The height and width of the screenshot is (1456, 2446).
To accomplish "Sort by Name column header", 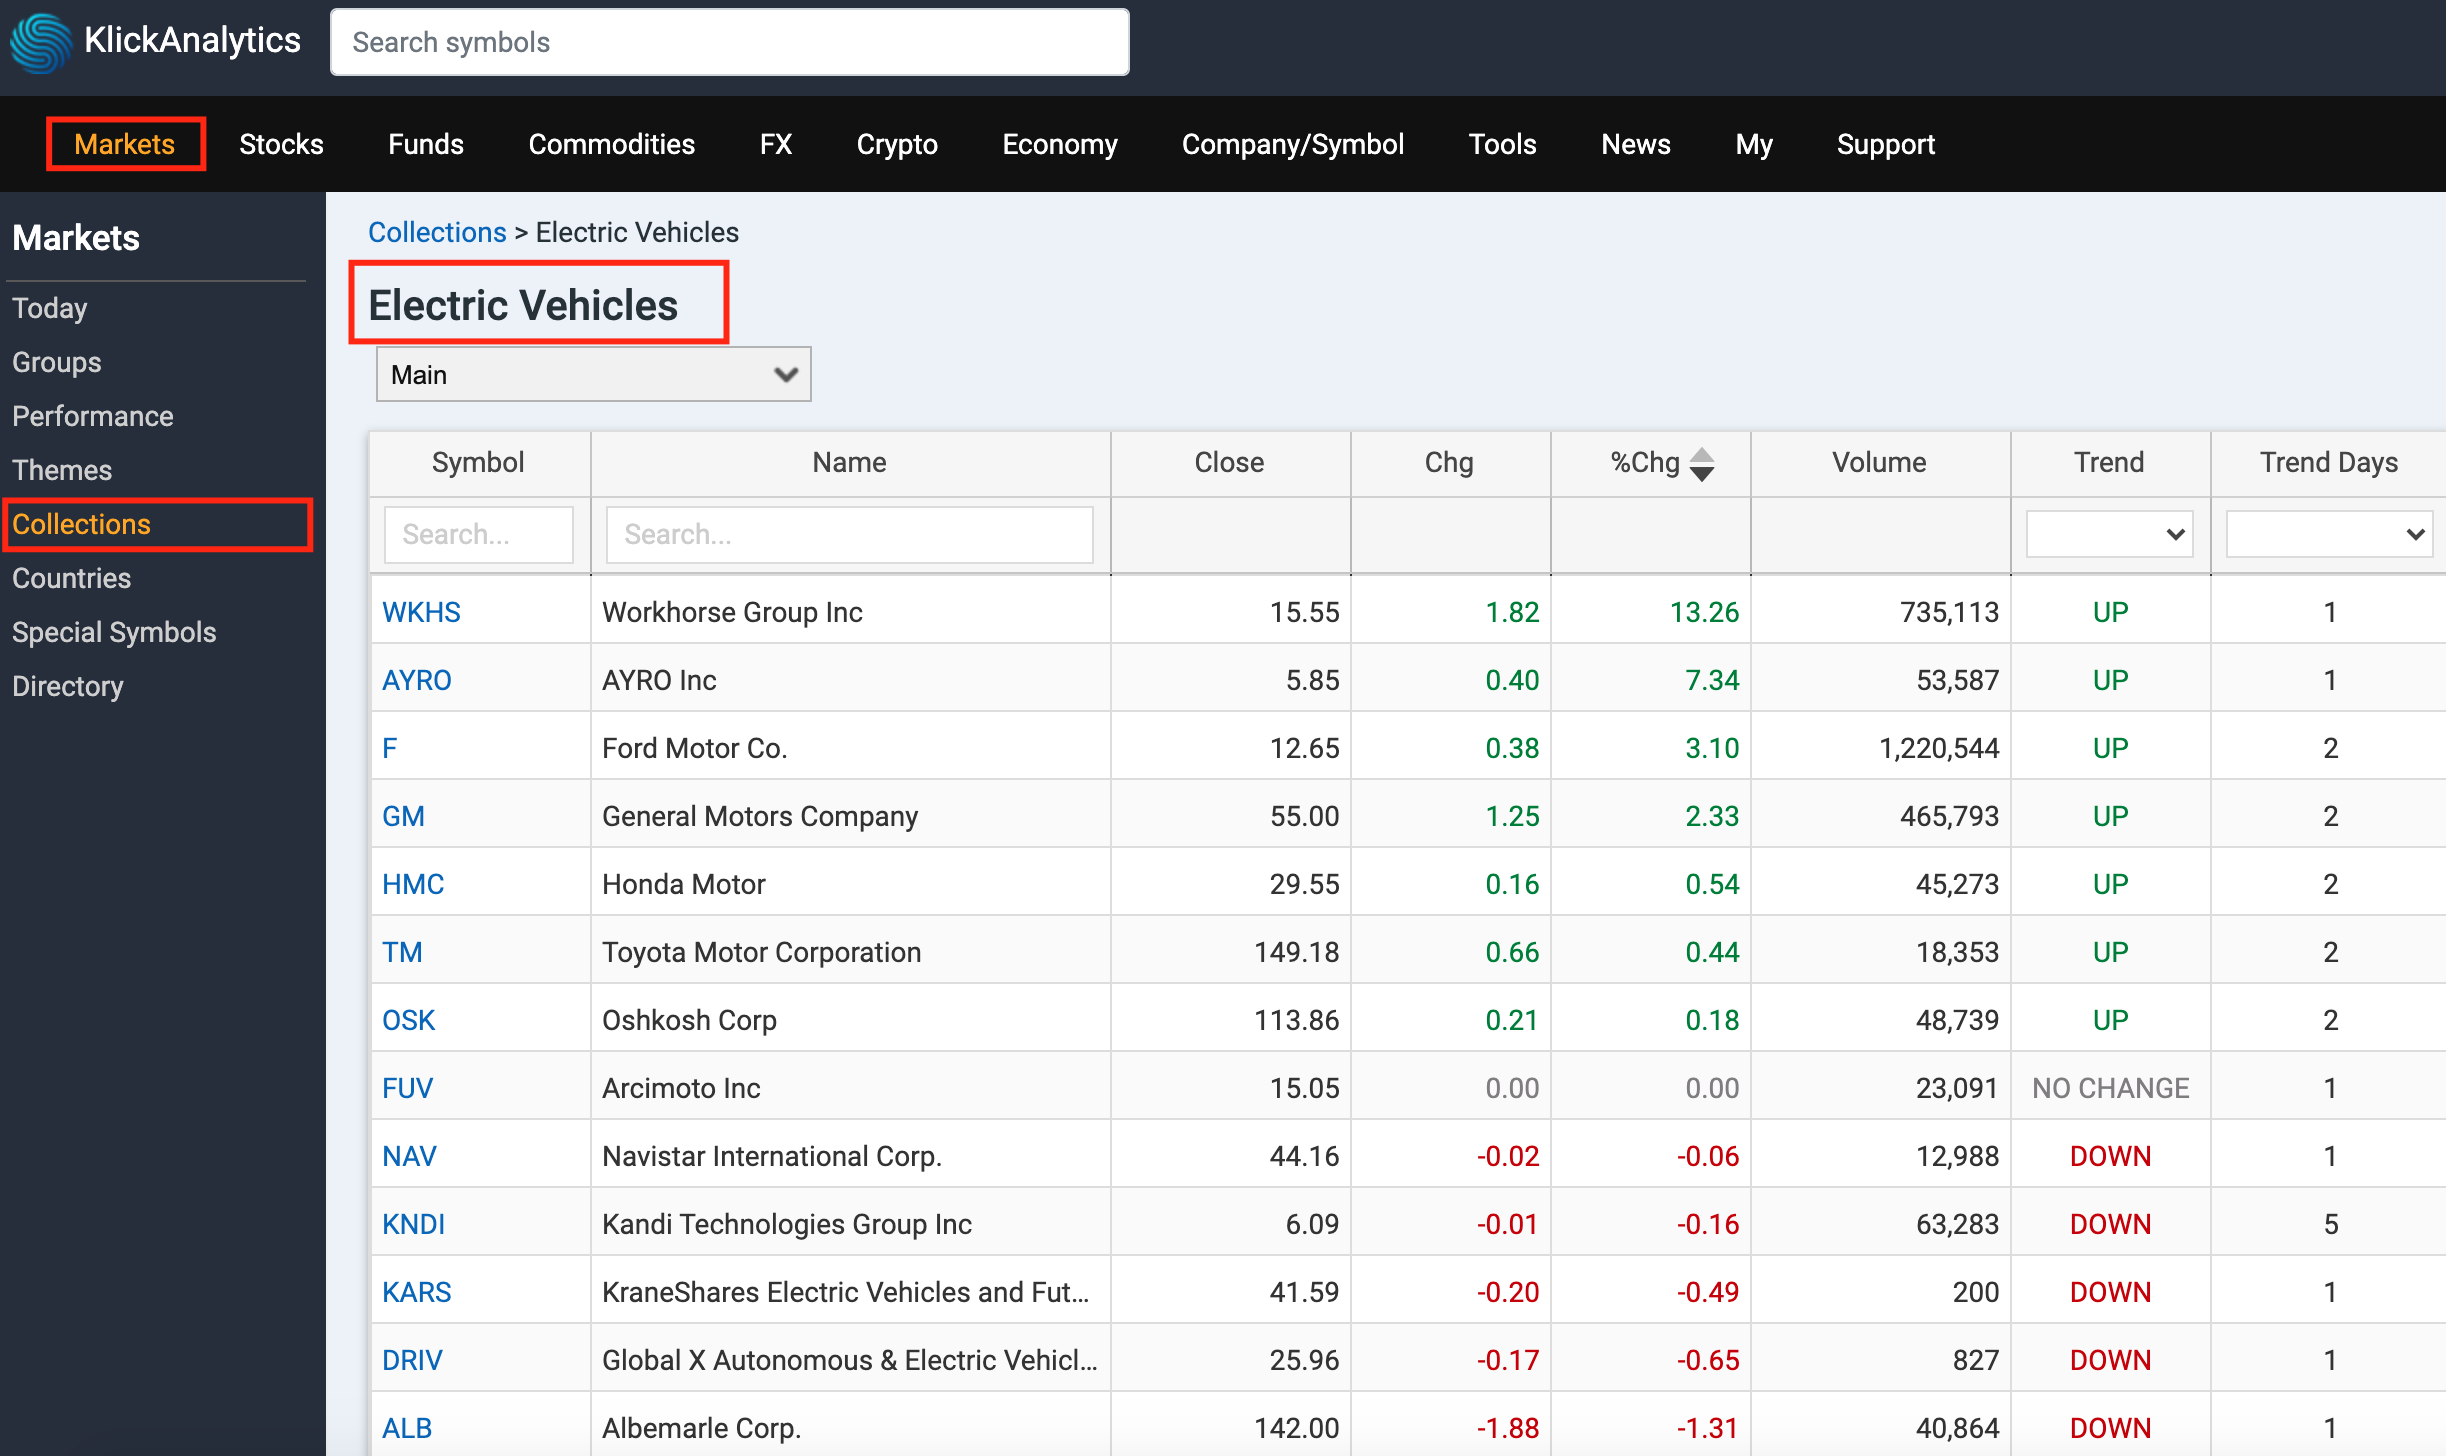I will pyautogui.click(x=849, y=462).
